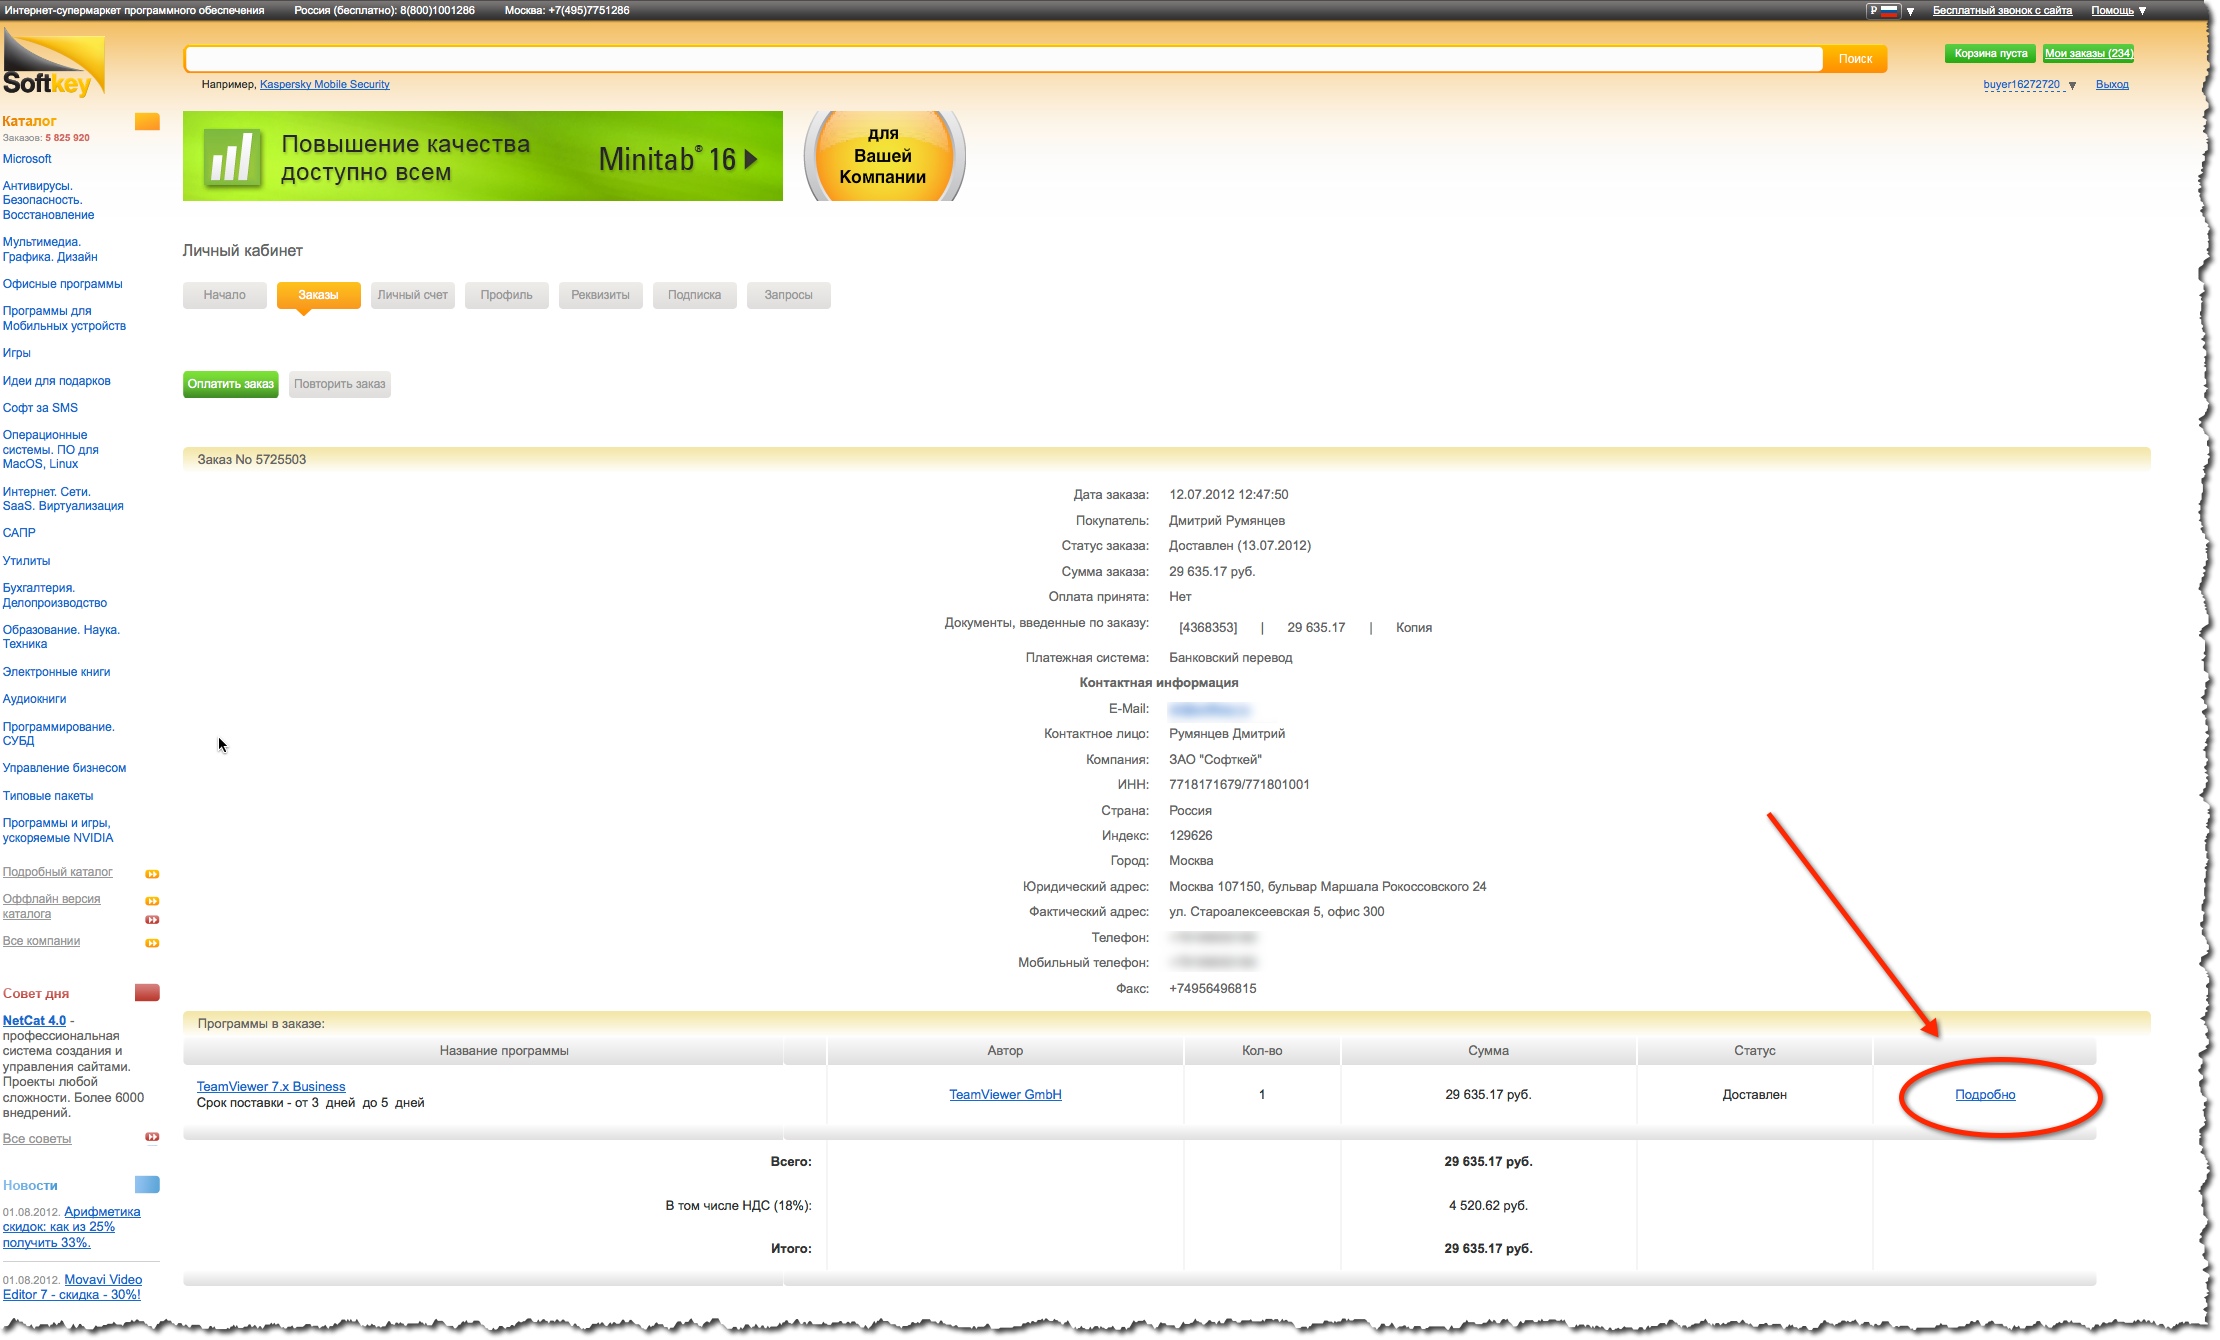Screen dimensions: 2220x1340
Task: Click the blue Новости icon
Action: click(147, 1185)
